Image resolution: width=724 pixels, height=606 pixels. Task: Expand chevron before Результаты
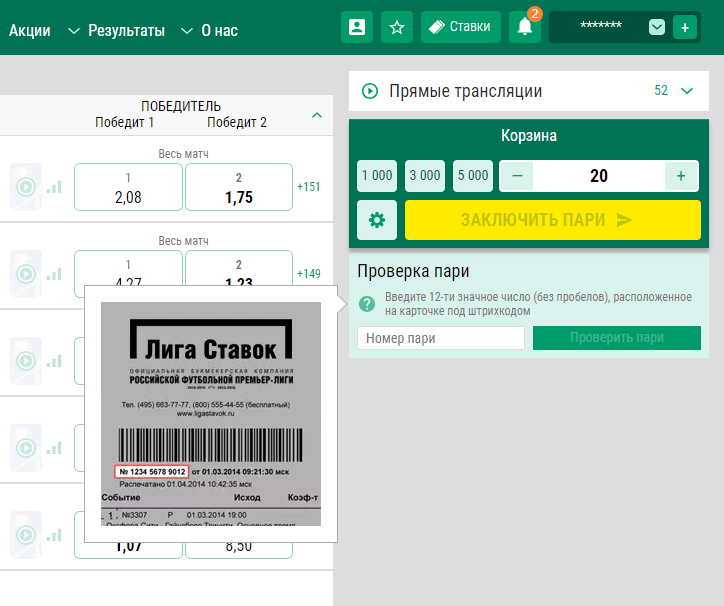pos(73,31)
